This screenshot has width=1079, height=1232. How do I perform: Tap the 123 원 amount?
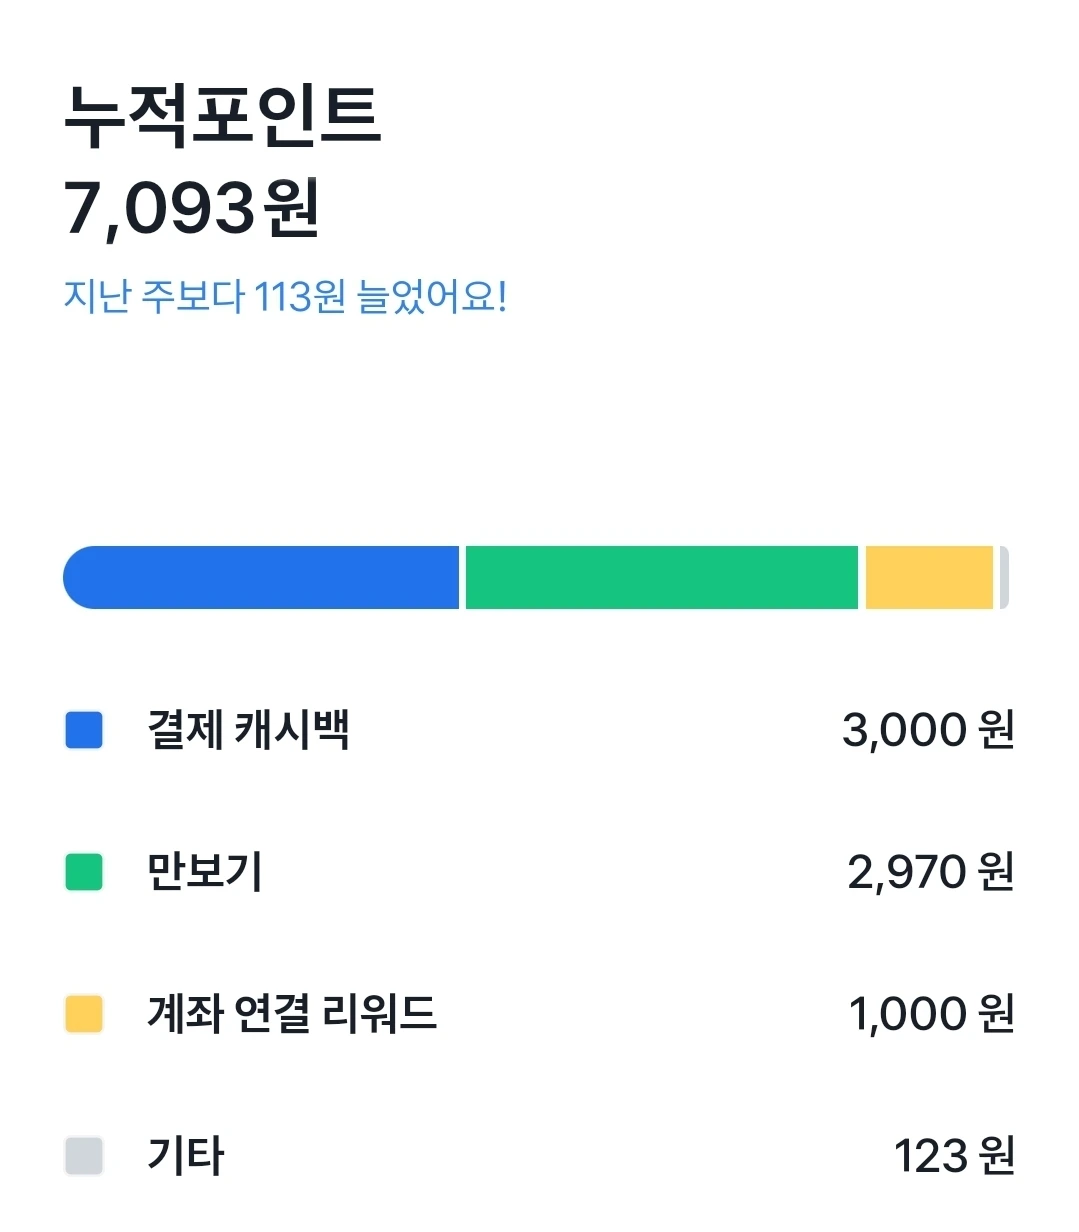point(955,1156)
